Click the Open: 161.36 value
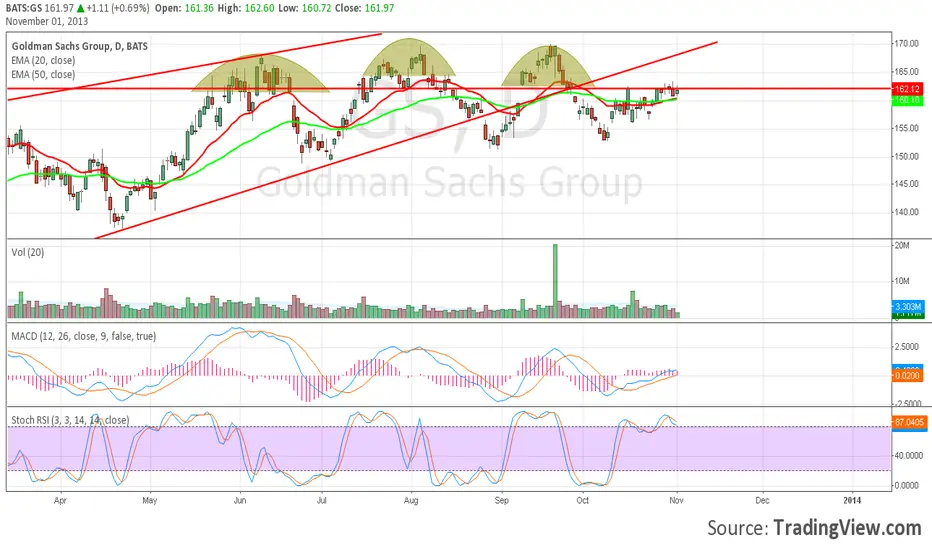This screenshot has height=550, width=932. pos(184,8)
